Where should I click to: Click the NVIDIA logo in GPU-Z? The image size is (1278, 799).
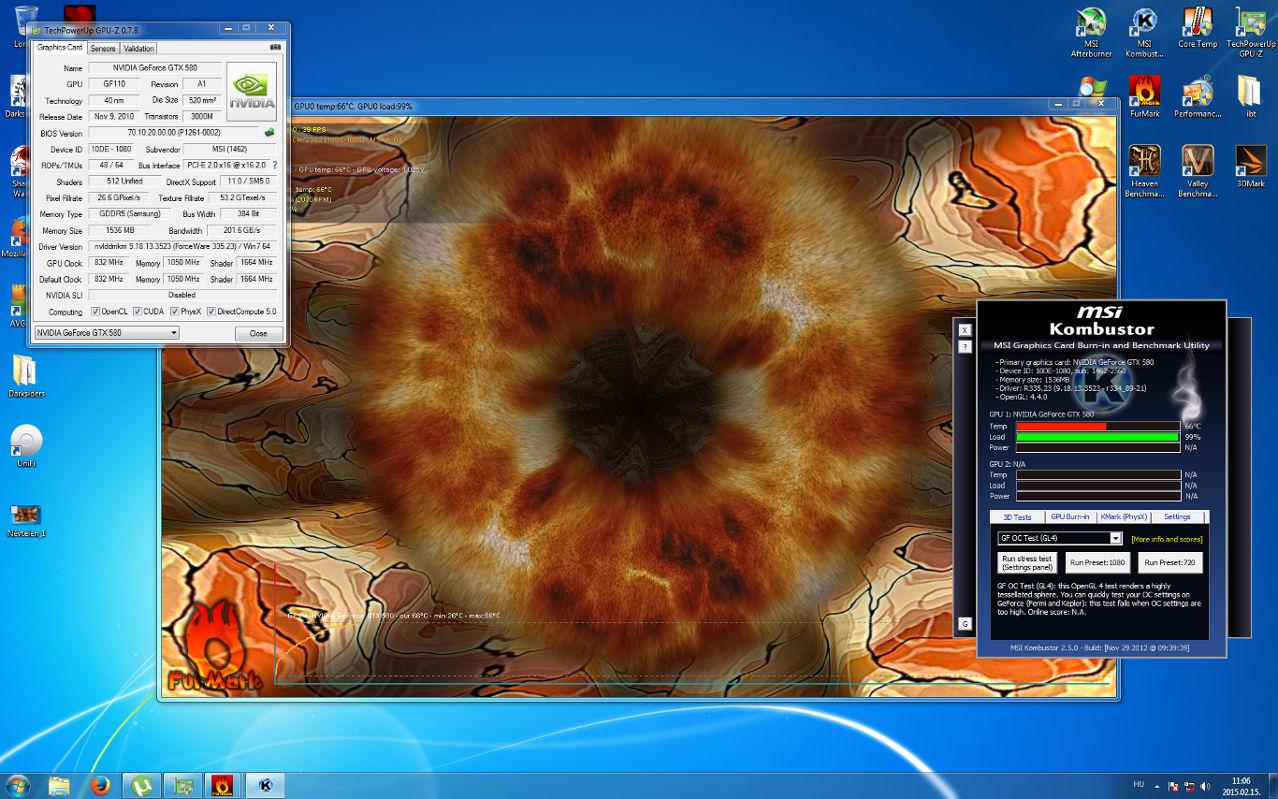(x=252, y=92)
